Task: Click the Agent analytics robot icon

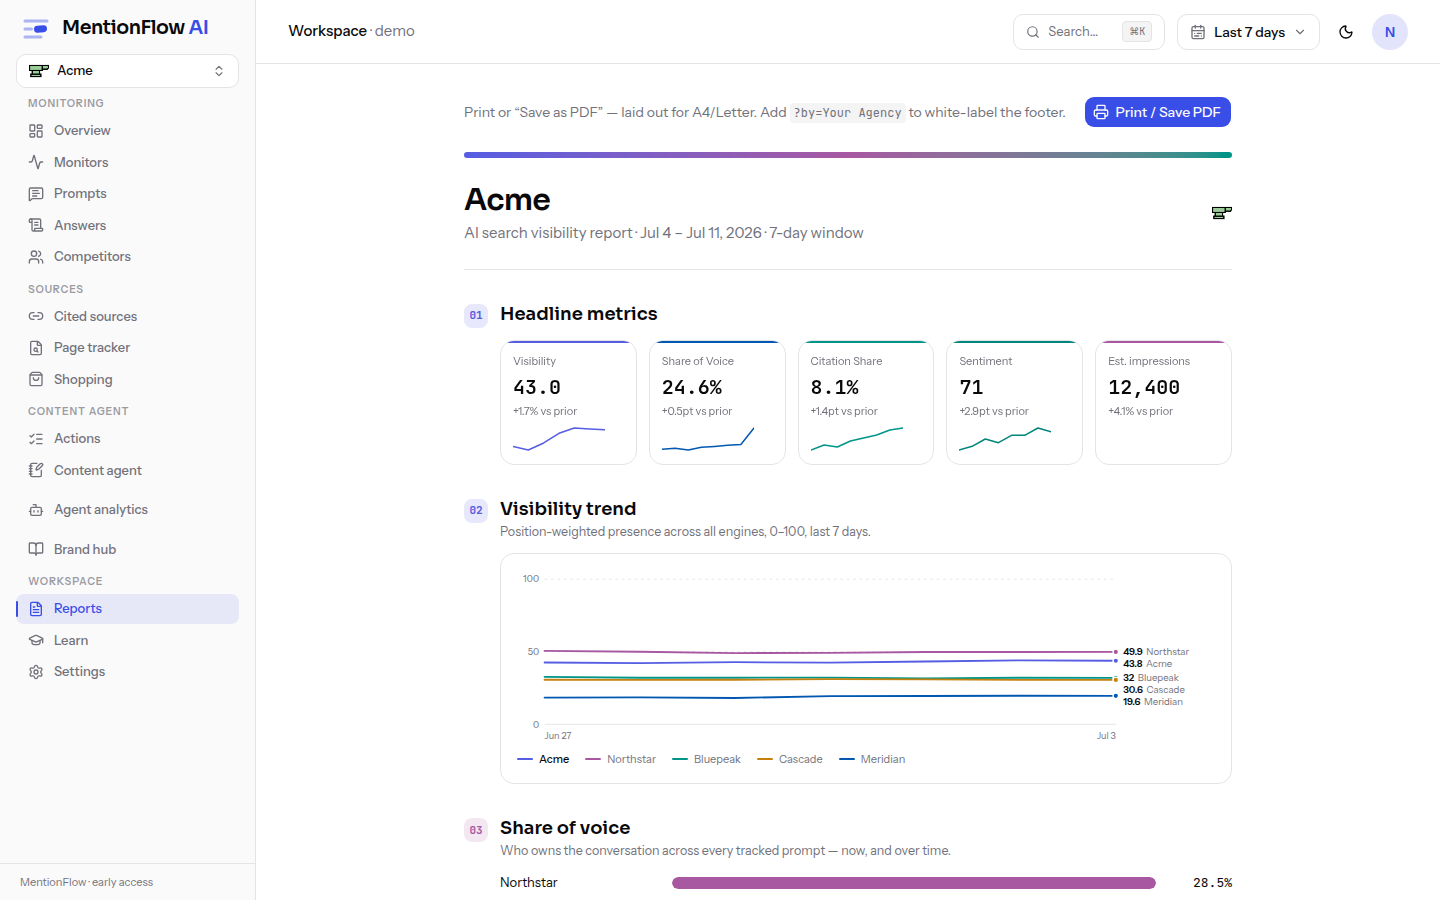Action: pos(36,510)
